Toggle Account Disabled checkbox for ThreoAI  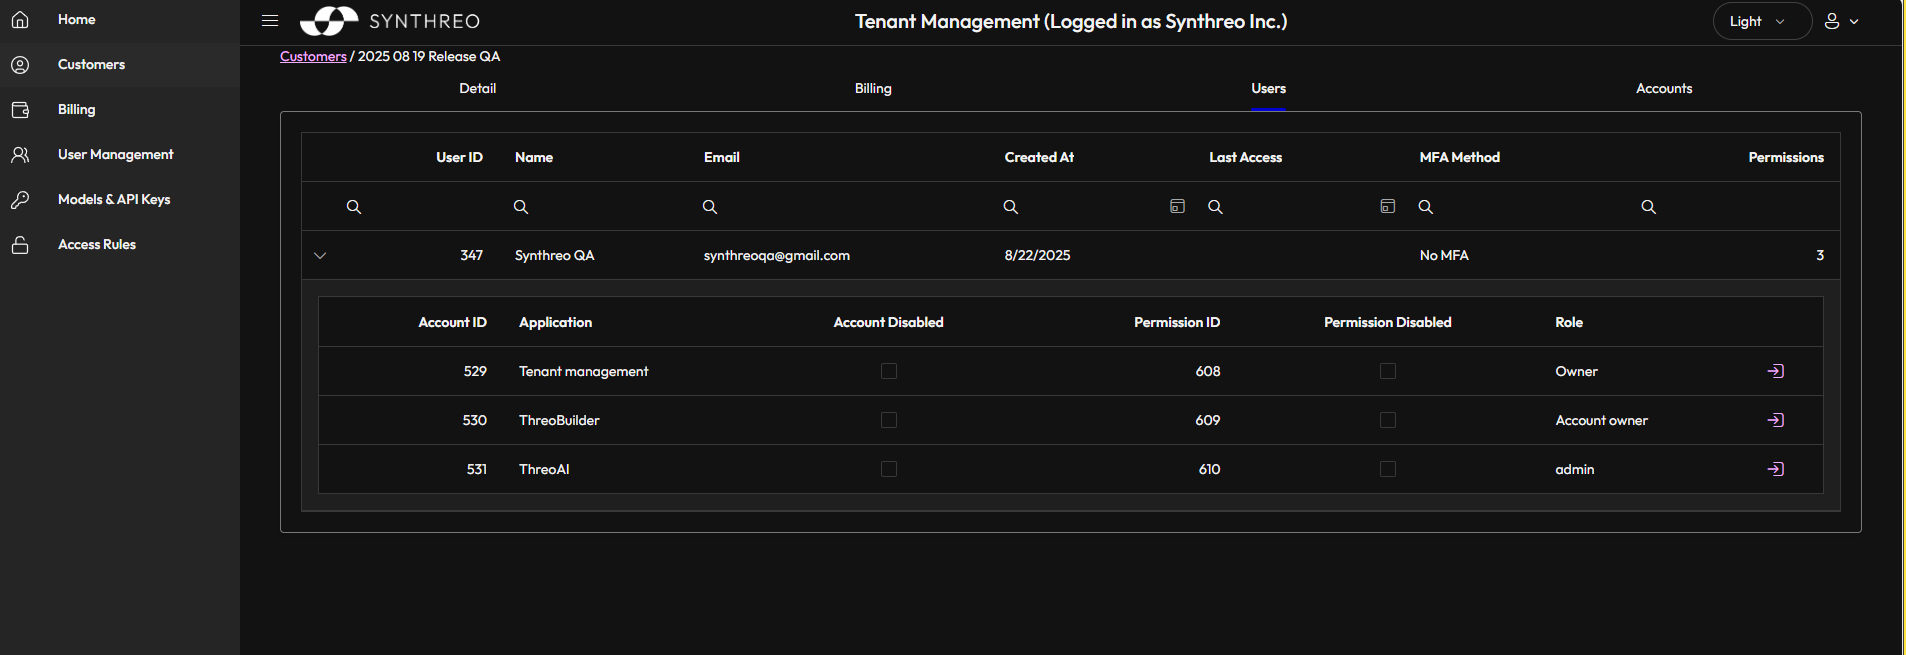pyautogui.click(x=888, y=469)
